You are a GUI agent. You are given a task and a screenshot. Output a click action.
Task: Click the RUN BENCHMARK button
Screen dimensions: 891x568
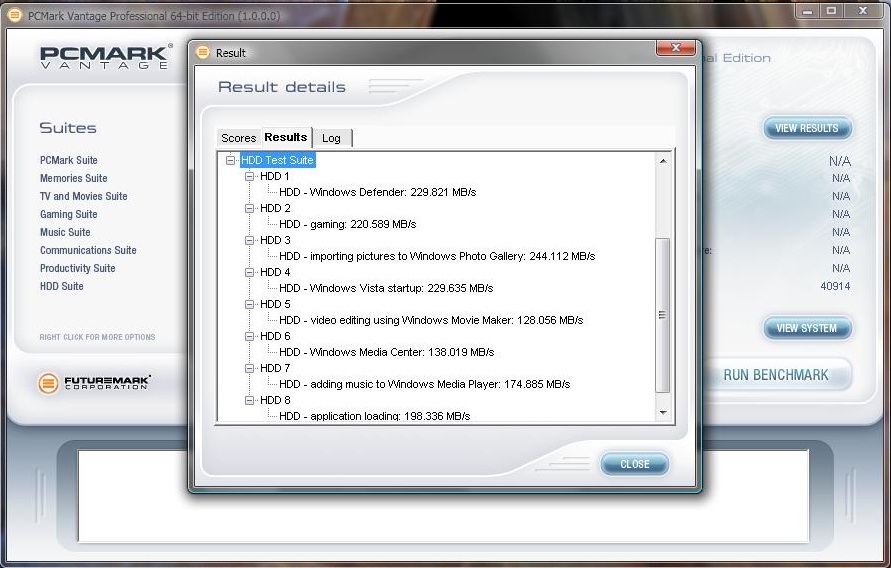click(776, 375)
